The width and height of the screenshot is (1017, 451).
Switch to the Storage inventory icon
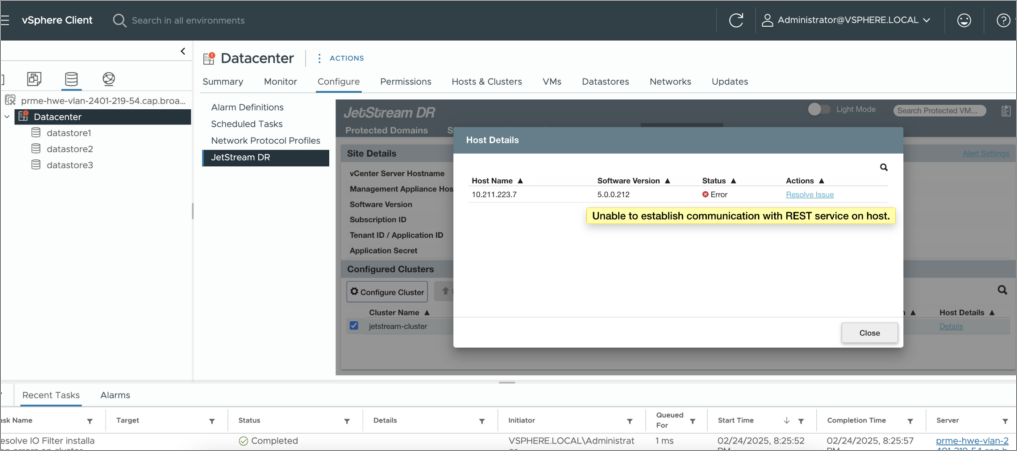pos(71,79)
